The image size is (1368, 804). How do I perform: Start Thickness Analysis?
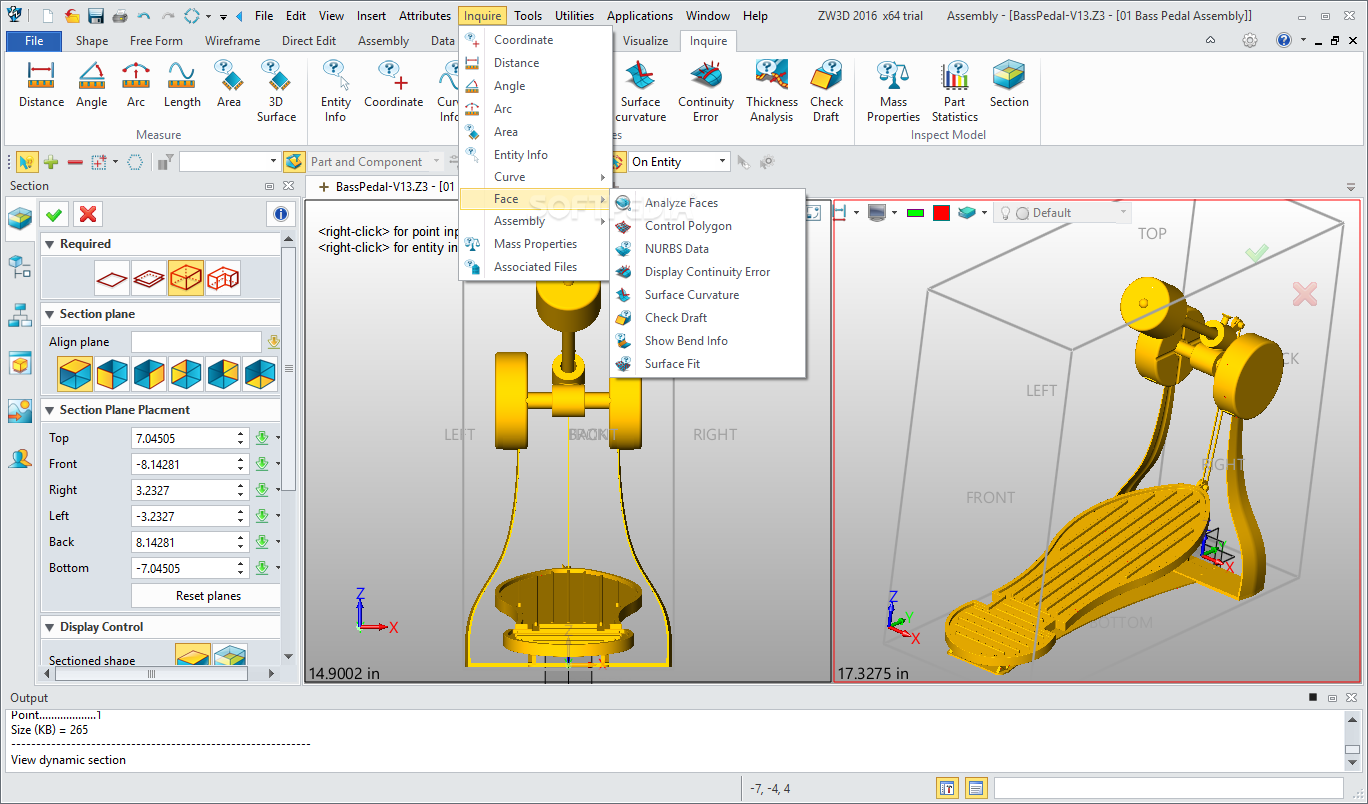[x=772, y=91]
